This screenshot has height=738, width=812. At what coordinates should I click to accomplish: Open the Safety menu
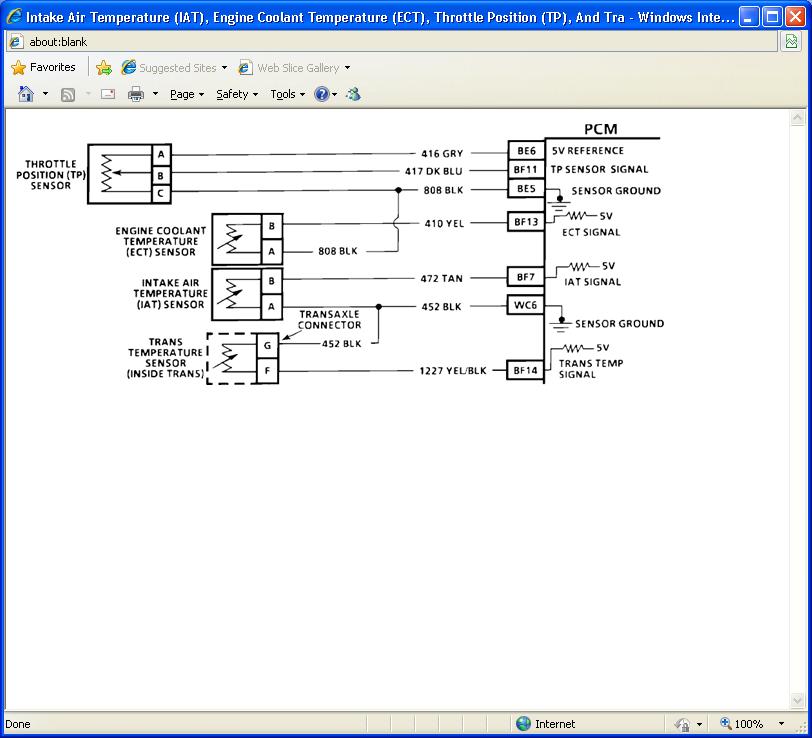237,94
